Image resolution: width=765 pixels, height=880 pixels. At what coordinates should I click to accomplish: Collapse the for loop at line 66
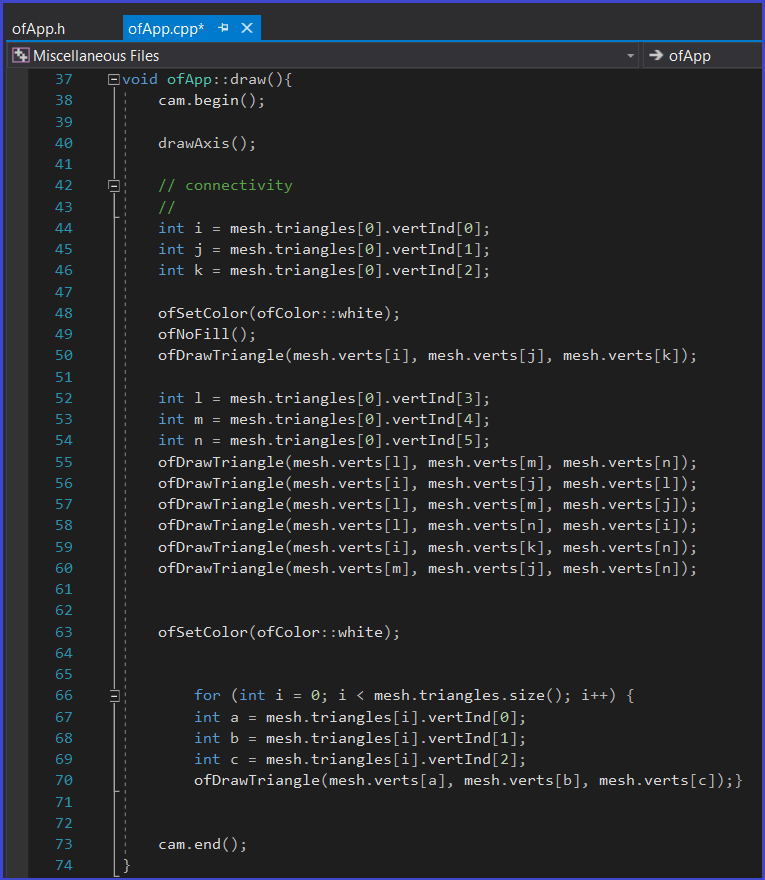point(114,695)
